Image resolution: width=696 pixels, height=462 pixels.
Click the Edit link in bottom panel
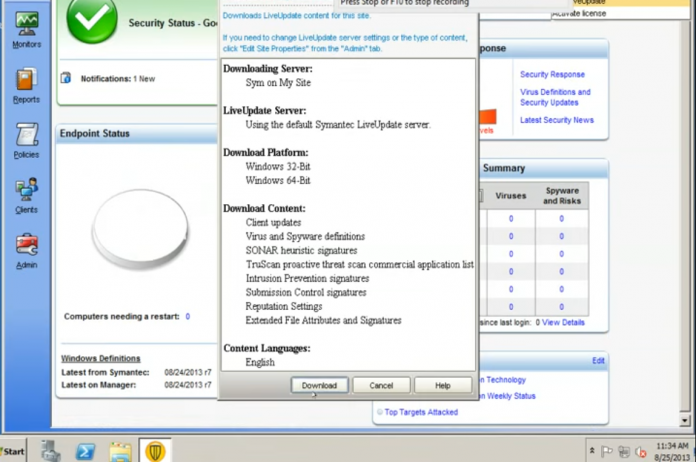click(598, 360)
